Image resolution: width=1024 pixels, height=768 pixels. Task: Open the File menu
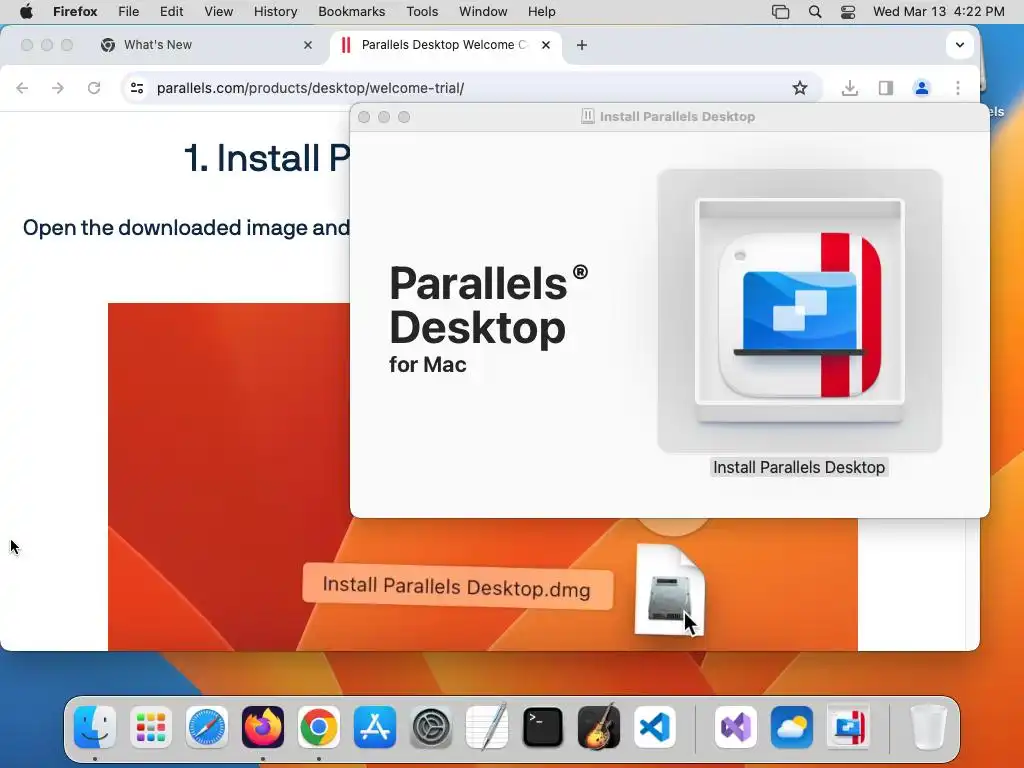[129, 11]
